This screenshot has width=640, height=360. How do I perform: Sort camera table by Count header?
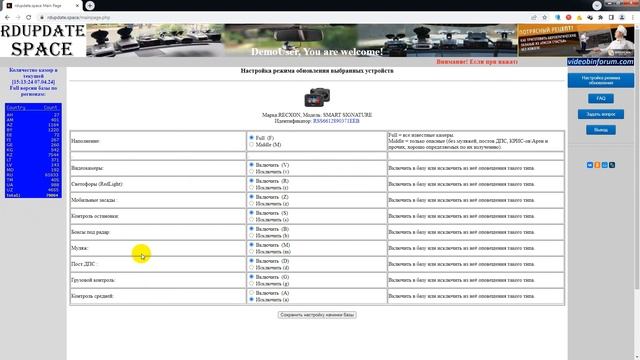click(x=51, y=107)
